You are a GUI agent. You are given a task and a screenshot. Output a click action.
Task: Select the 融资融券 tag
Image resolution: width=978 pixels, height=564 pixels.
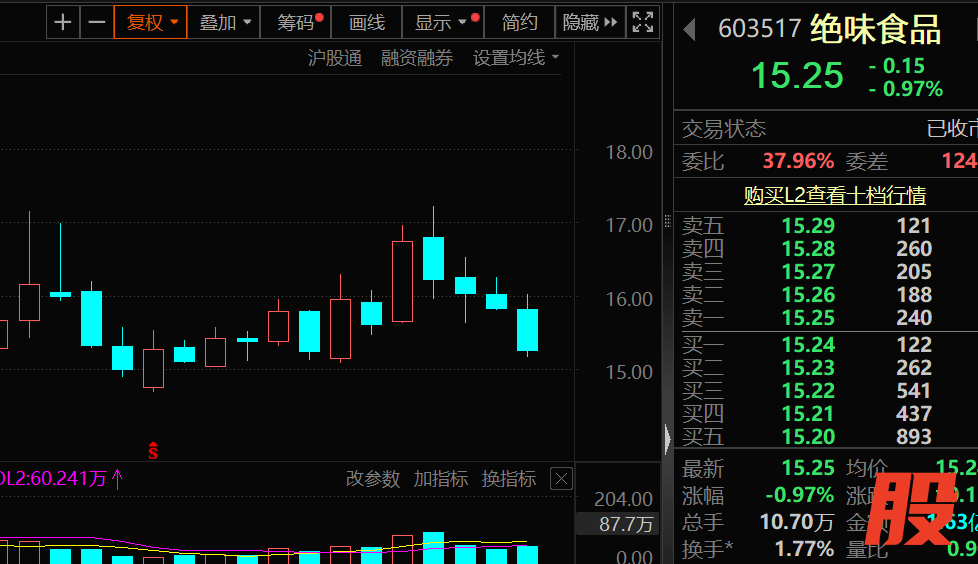coord(417,58)
